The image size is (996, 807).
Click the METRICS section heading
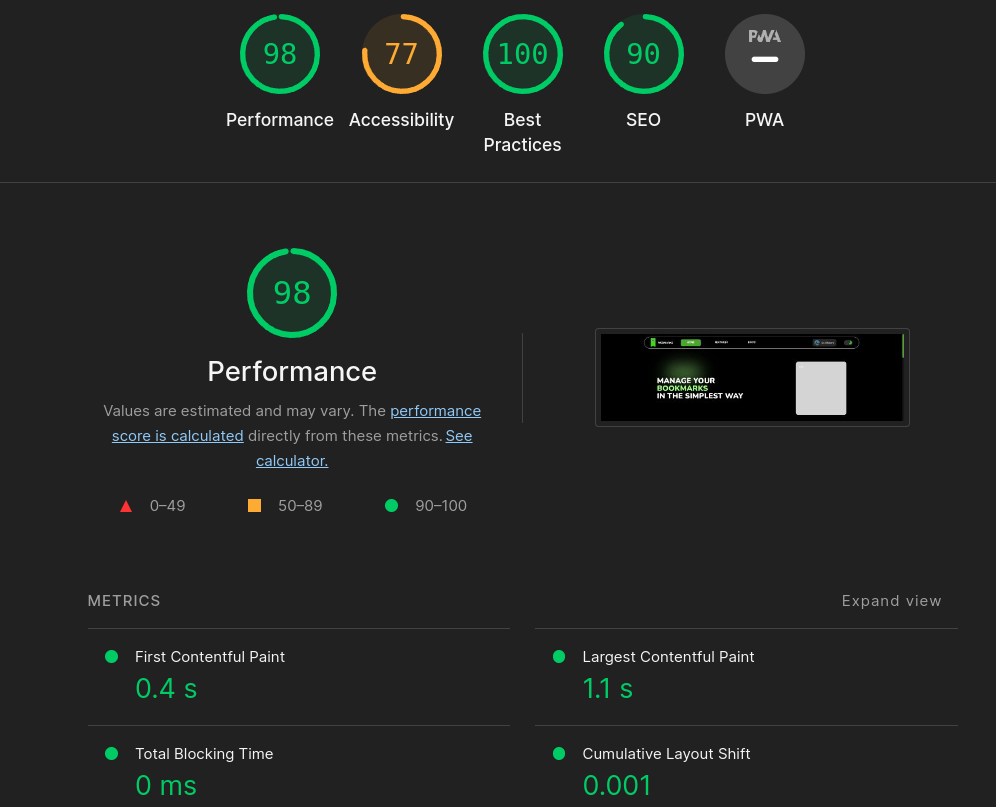pos(124,601)
